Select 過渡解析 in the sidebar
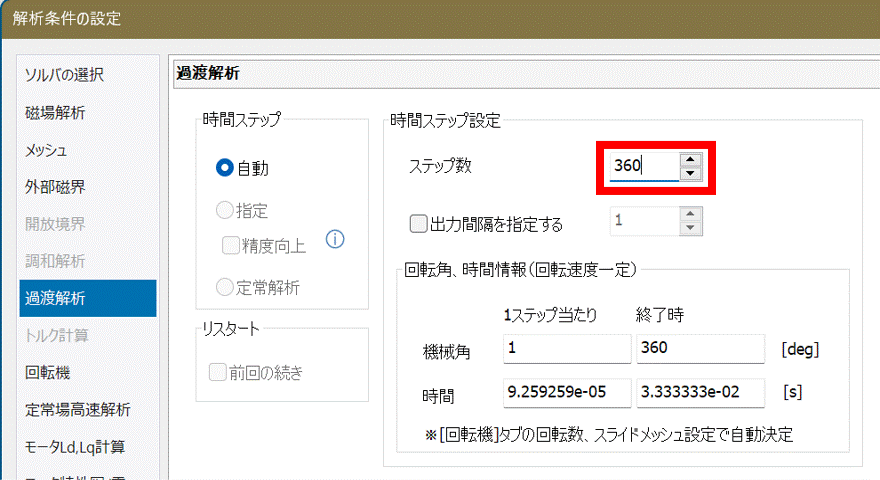This screenshot has height=480, width=880. (55, 298)
